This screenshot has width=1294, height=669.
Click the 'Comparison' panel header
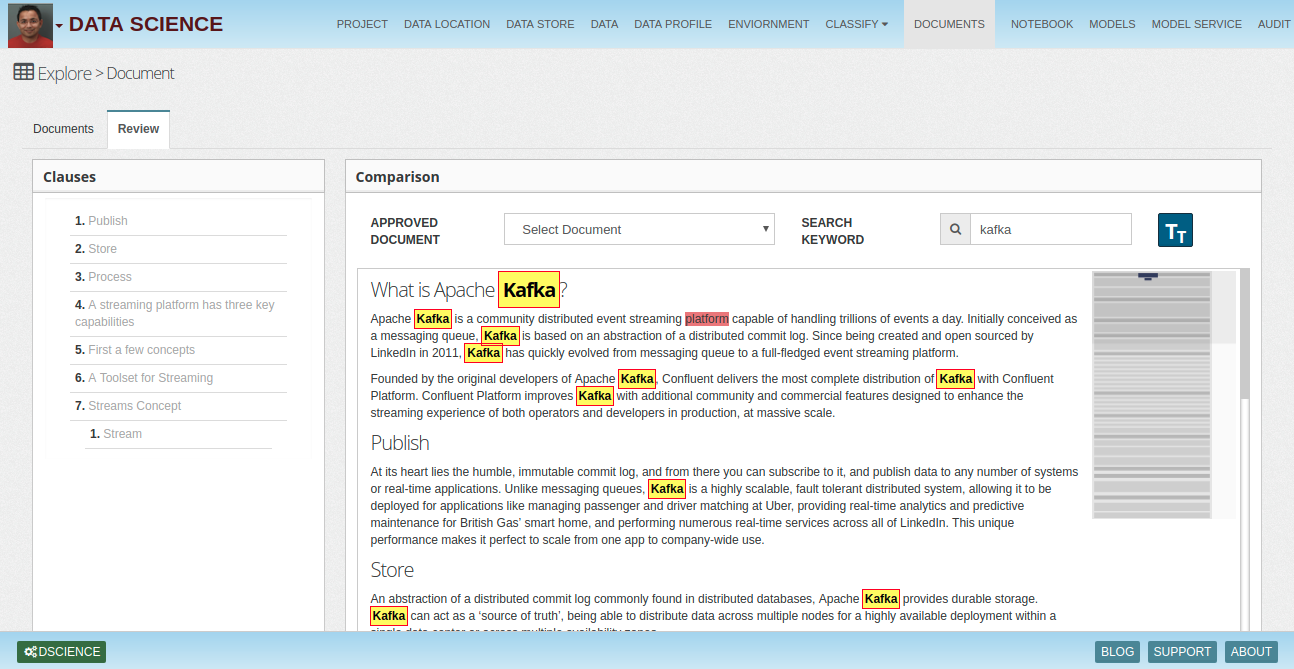click(x=803, y=177)
